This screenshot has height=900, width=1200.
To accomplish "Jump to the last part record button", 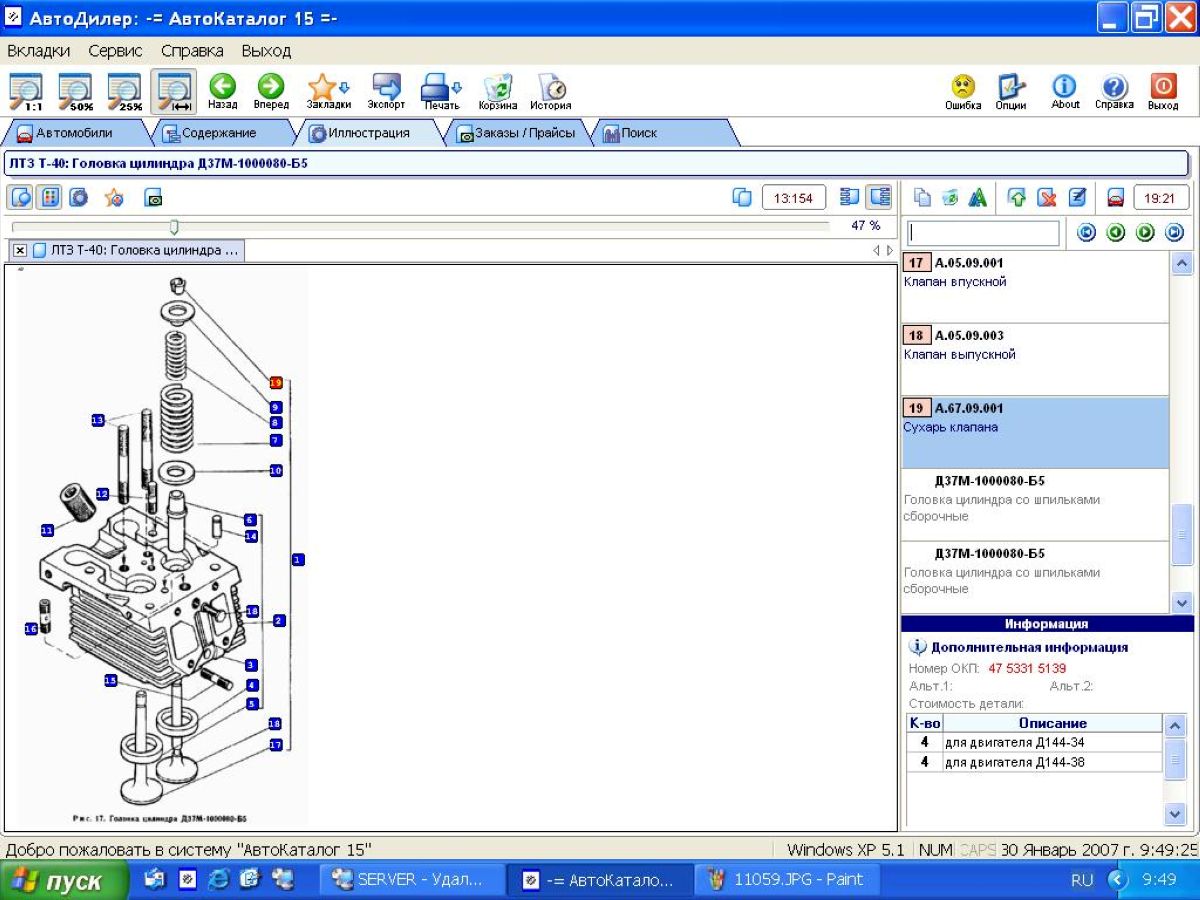I will (1174, 233).
